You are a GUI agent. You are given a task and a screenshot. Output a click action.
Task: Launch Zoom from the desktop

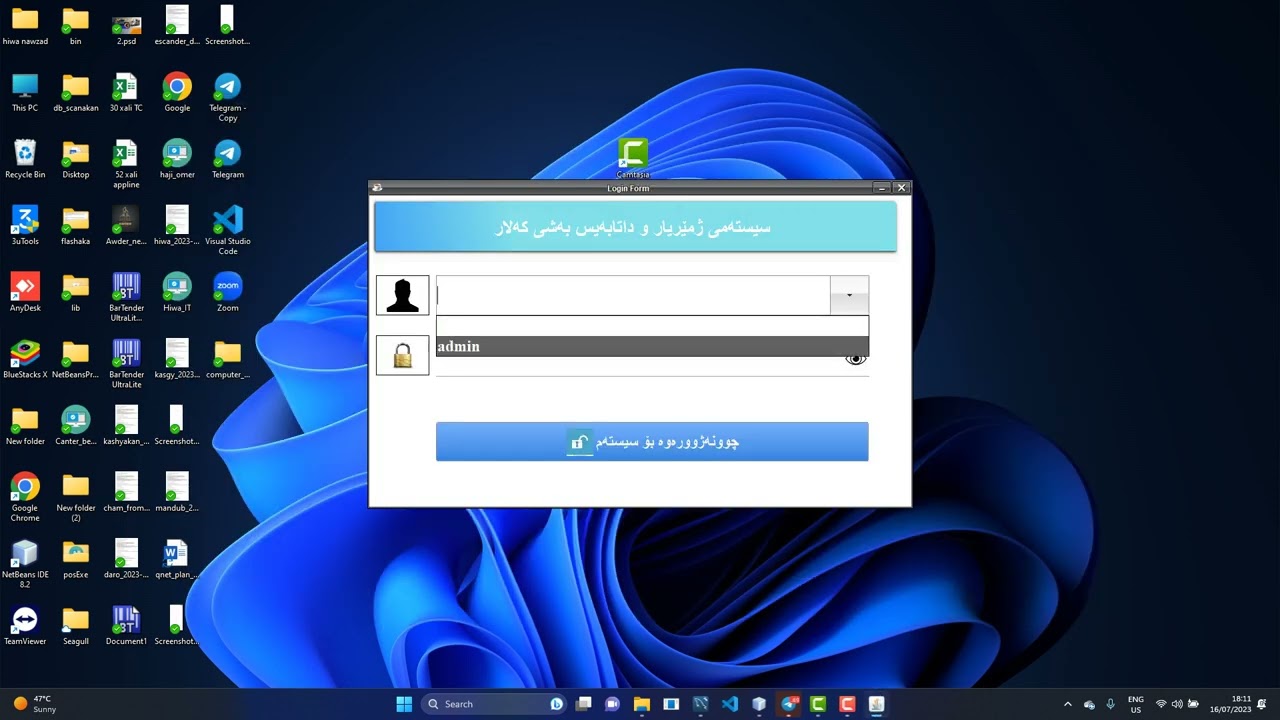point(228,292)
